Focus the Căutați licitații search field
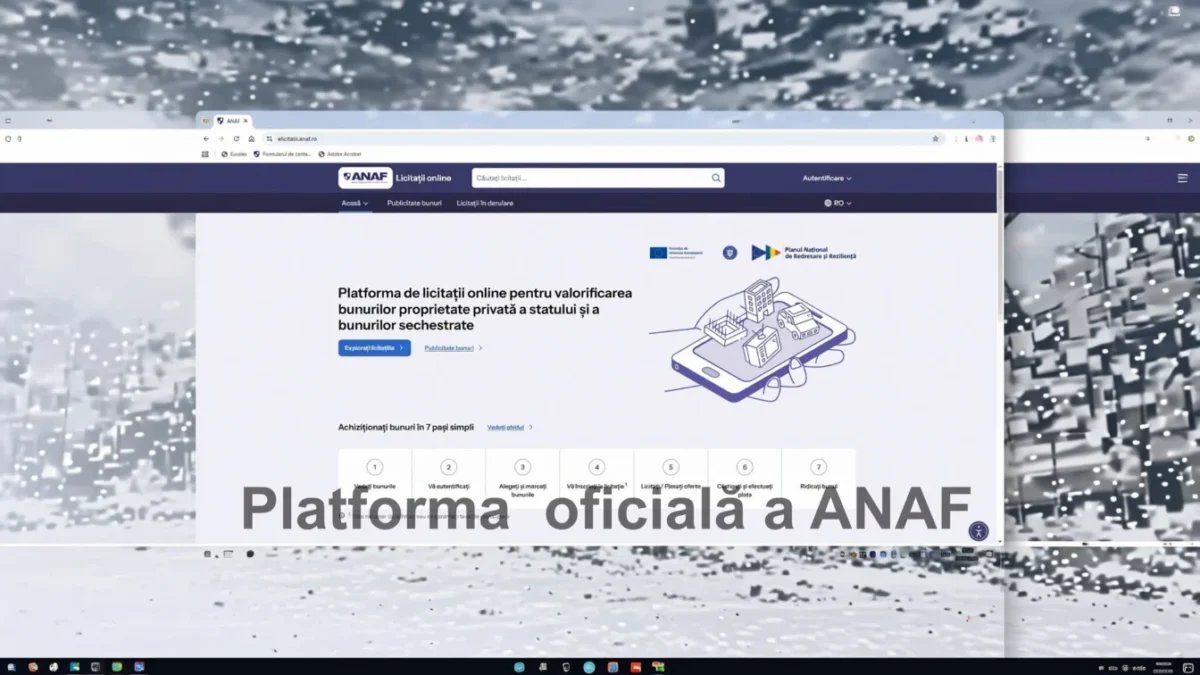The width and height of the screenshot is (1200, 675). (598, 178)
